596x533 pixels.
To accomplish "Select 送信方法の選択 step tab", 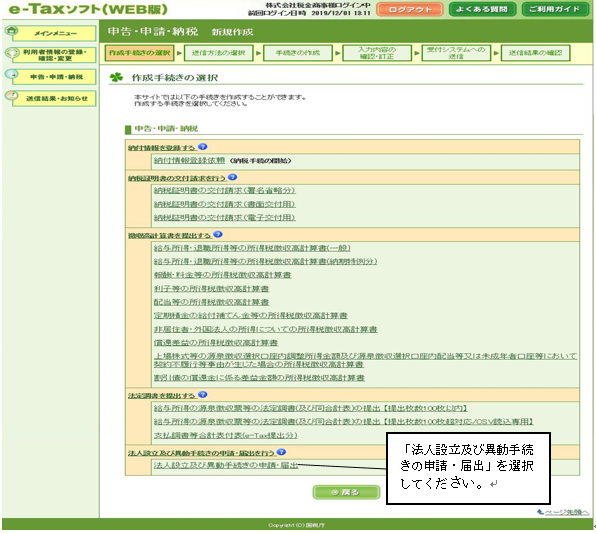I will coord(219,53).
